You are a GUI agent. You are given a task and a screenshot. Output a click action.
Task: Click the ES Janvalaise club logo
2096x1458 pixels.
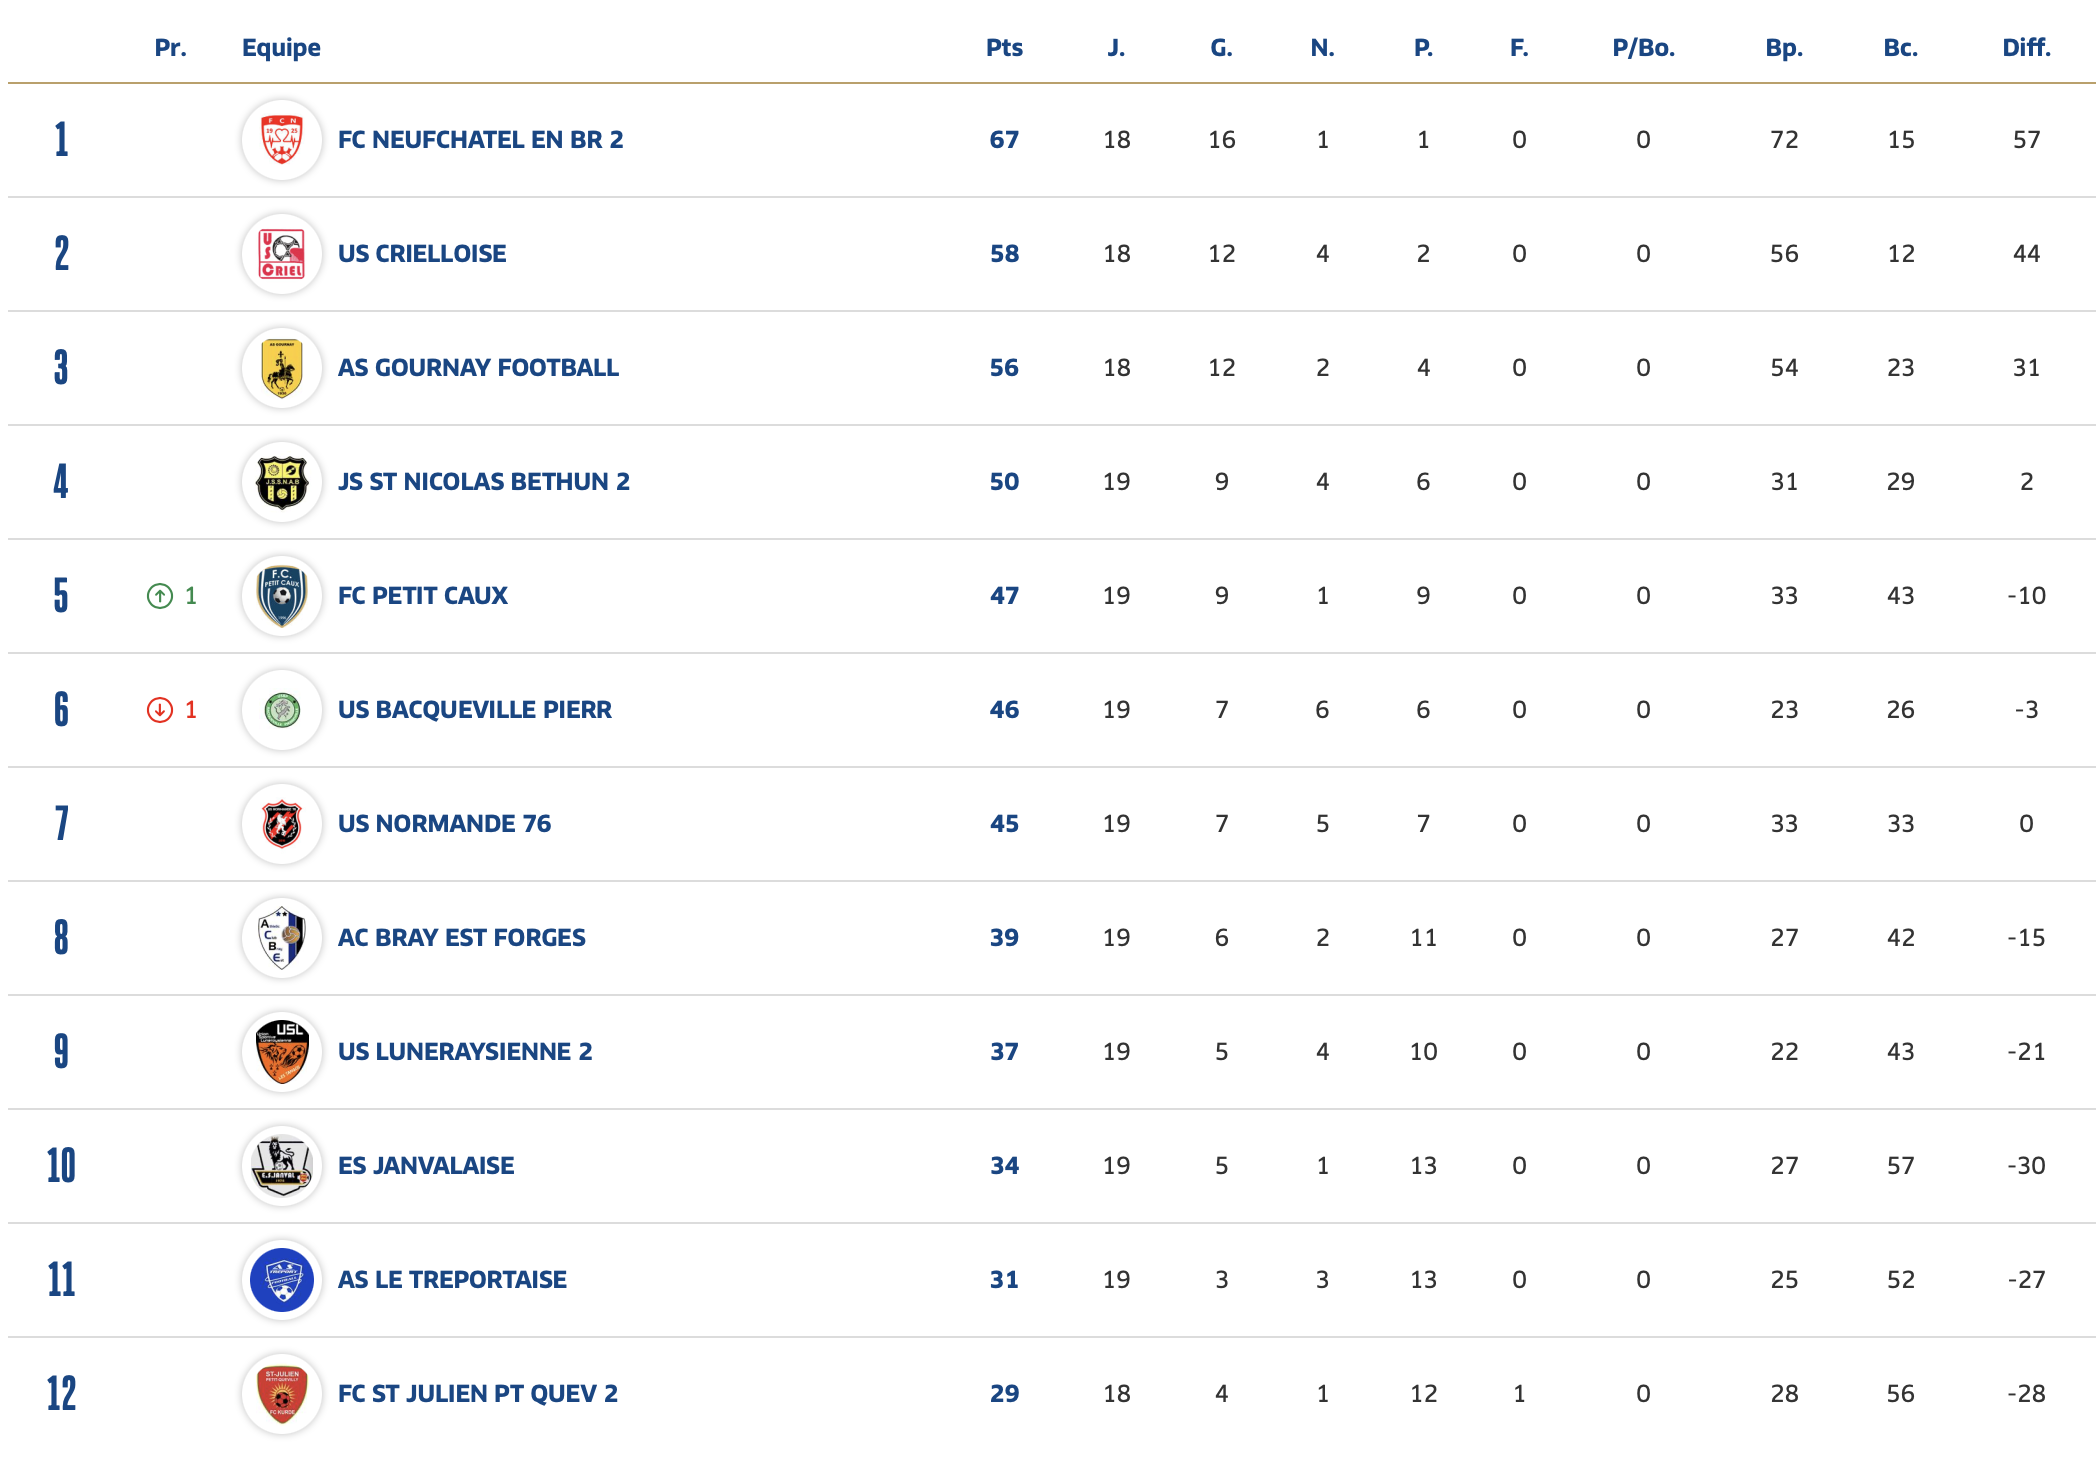[282, 1166]
